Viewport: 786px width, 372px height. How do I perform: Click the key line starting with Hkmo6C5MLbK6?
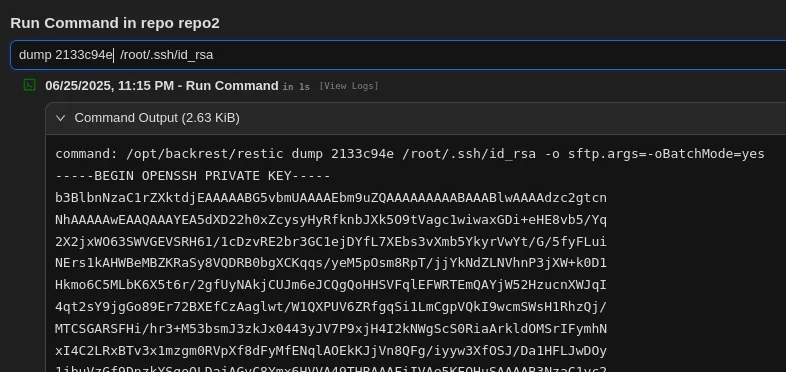(x=331, y=285)
